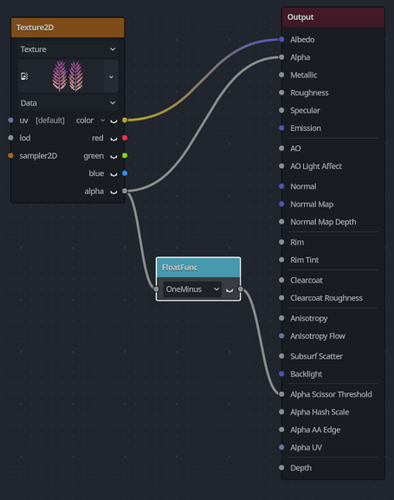The image size is (394, 500).
Task: Expand the texture resource options arrow
Action: (111, 77)
